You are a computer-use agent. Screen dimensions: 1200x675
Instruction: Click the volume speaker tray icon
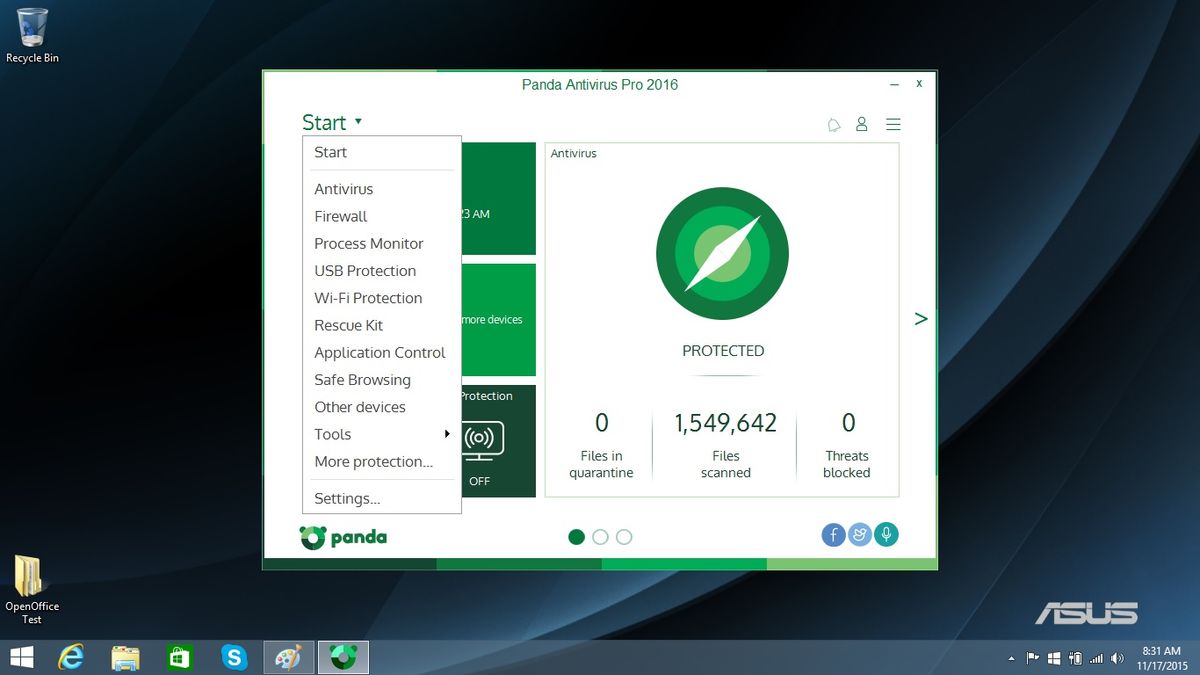coord(1117,659)
